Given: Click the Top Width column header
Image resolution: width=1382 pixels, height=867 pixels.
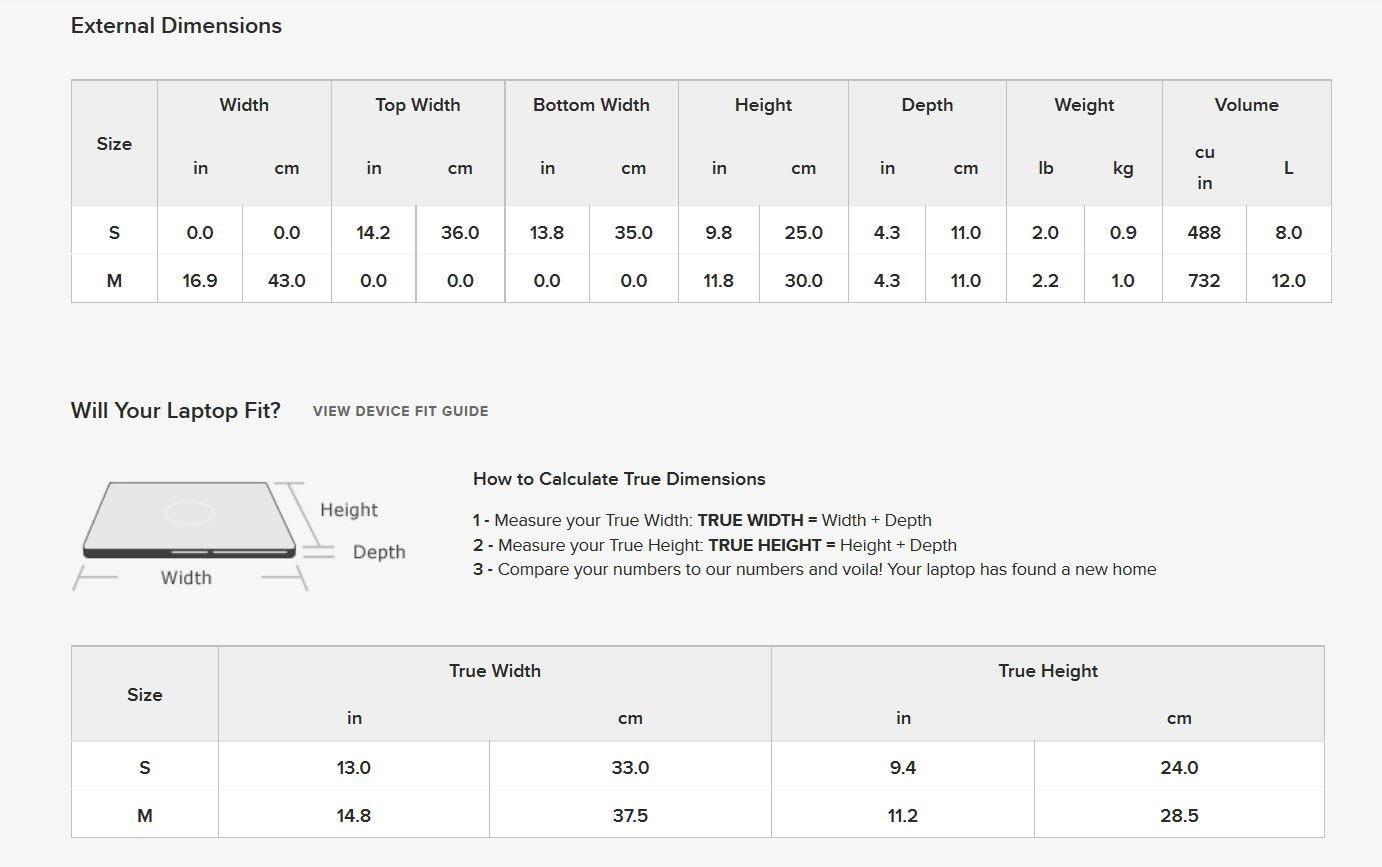Looking at the screenshot, I should [417, 105].
